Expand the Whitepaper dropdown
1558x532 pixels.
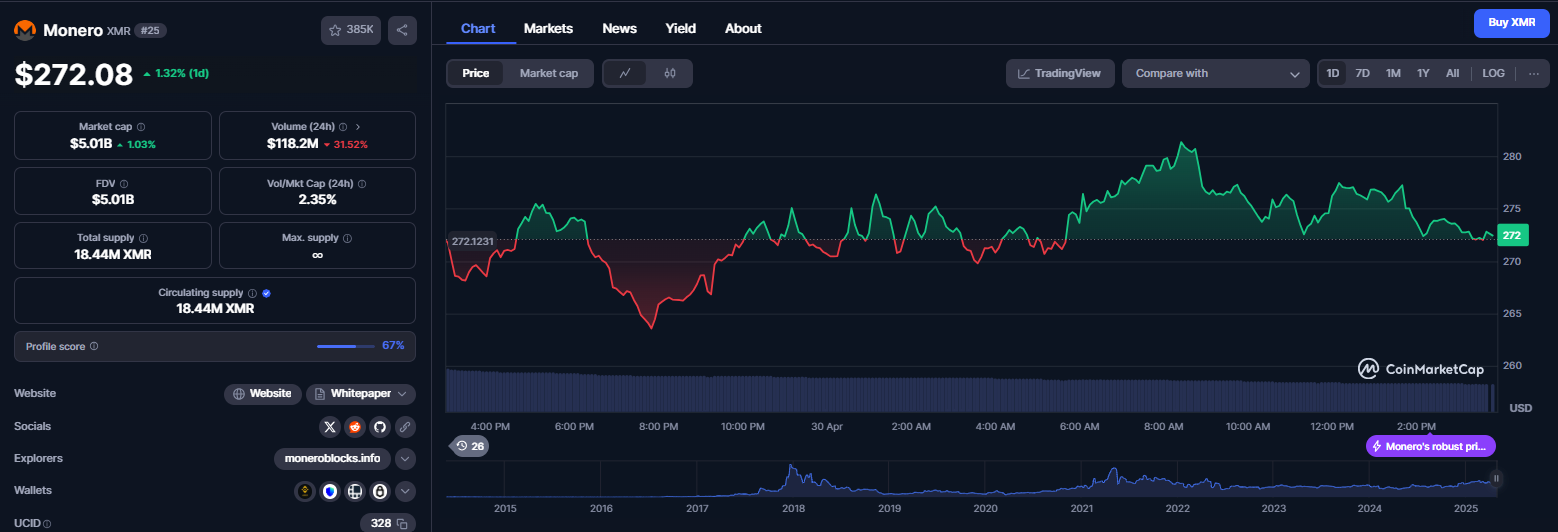tap(361, 394)
